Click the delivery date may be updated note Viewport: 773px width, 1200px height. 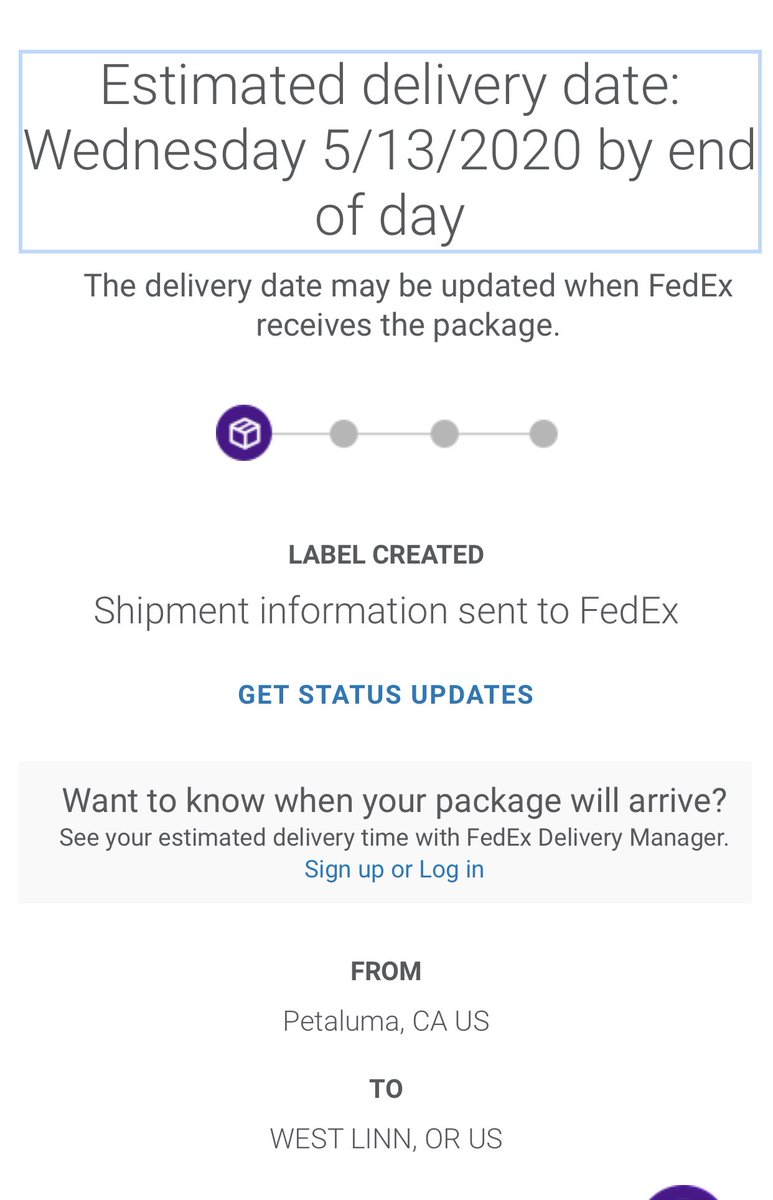click(408, 305)
